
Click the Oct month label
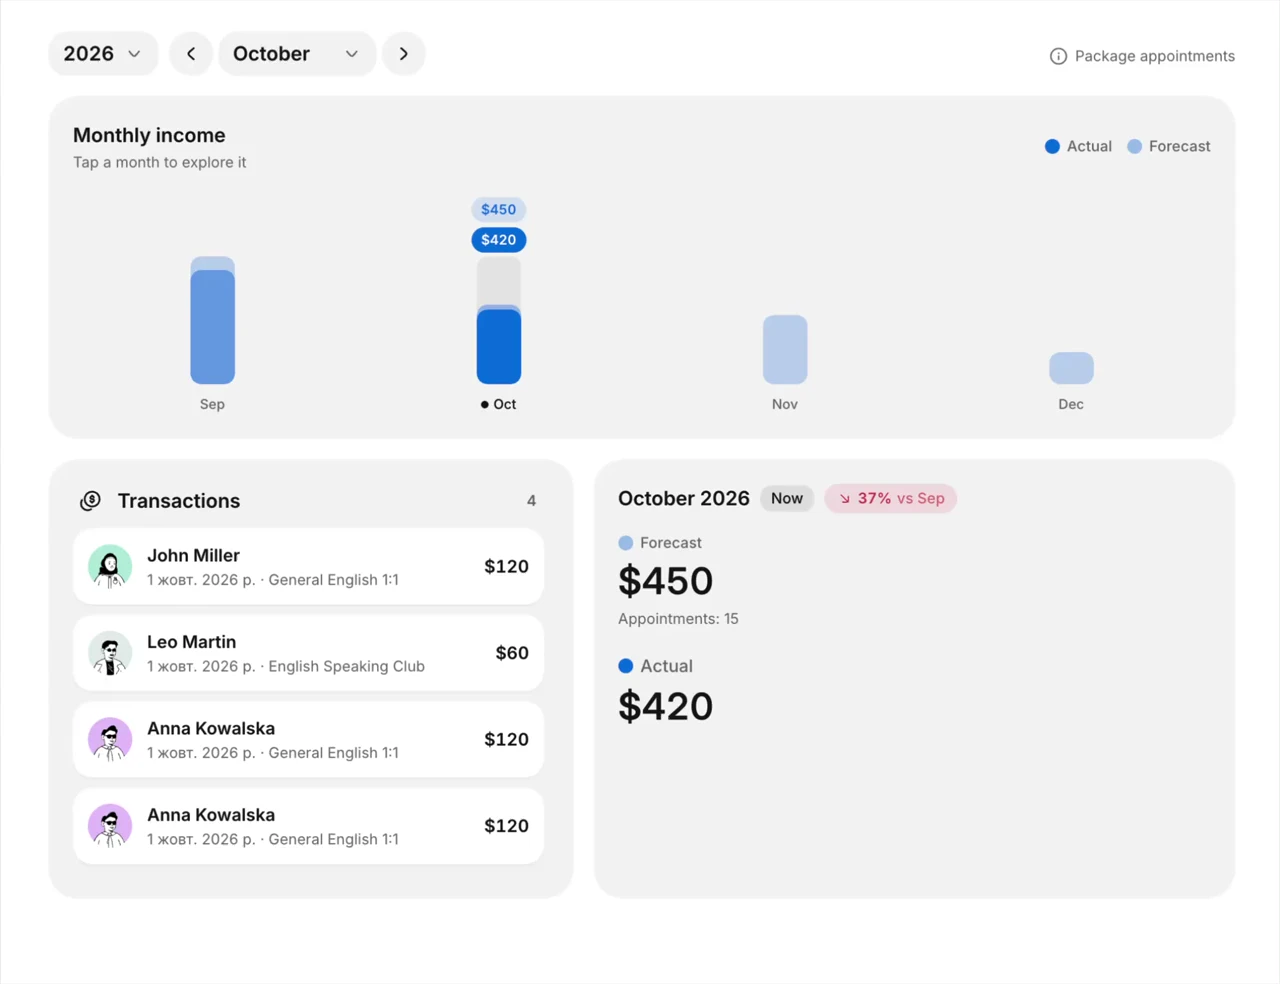[x=505, y=404]
